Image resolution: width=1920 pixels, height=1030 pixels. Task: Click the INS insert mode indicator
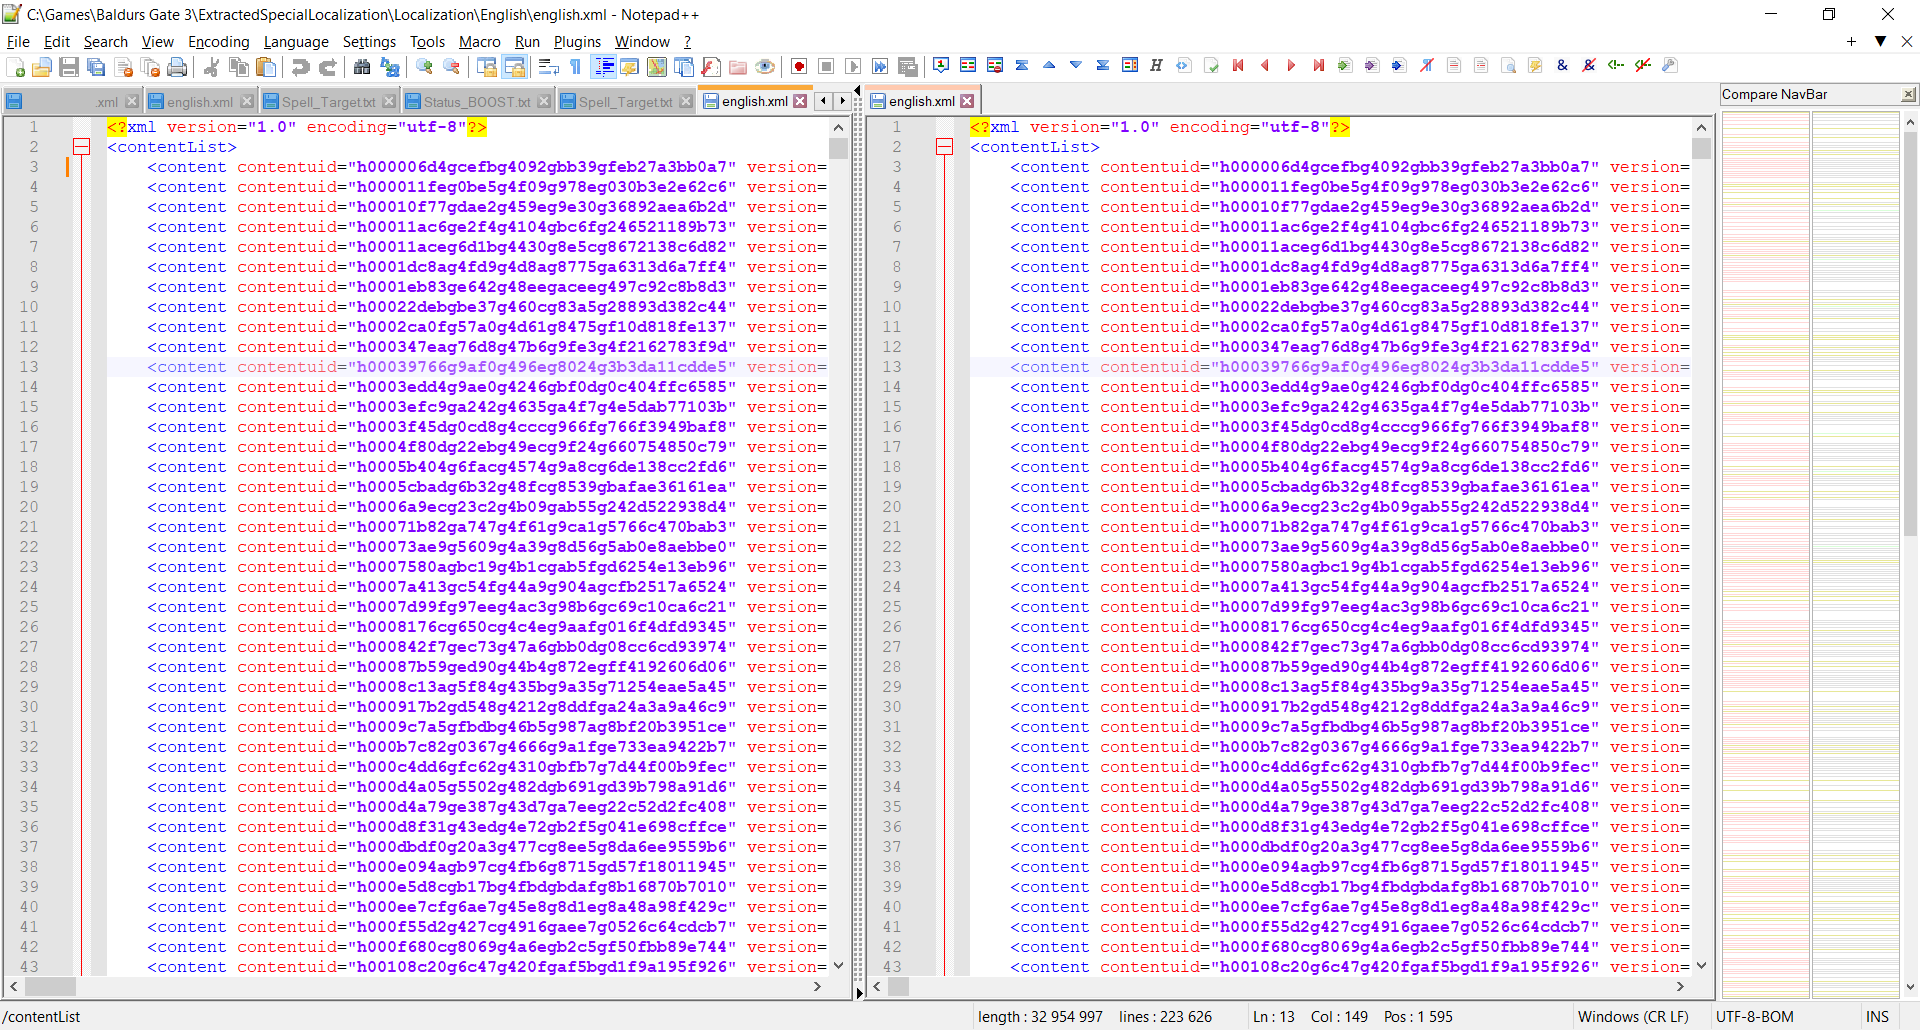1877,1016
